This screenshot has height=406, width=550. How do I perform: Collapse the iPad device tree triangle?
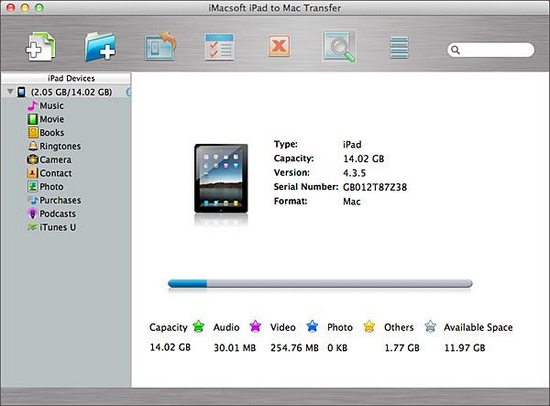tap(10, 92)
